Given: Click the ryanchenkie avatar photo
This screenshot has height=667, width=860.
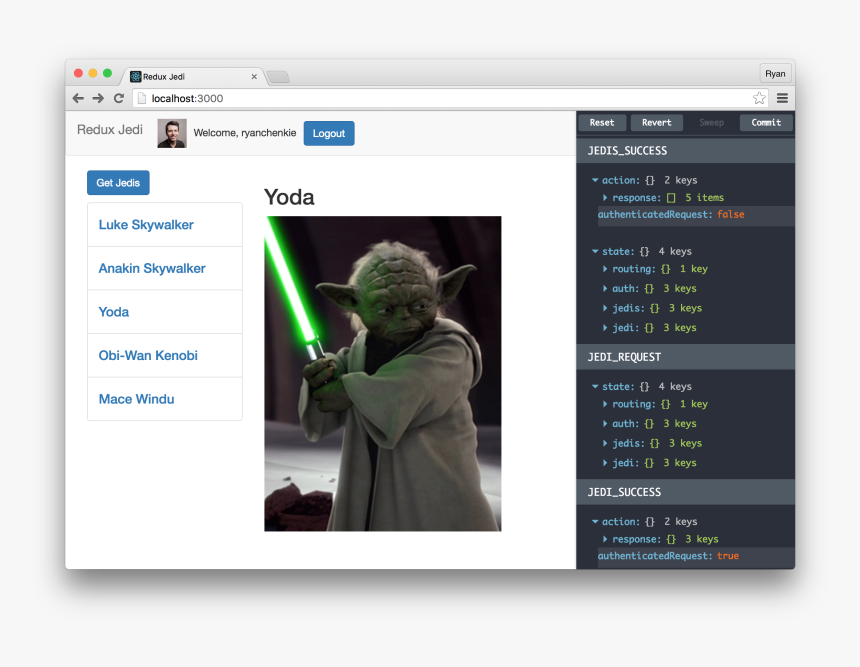Looking at the screenshot, I should [x=172, y=133].
